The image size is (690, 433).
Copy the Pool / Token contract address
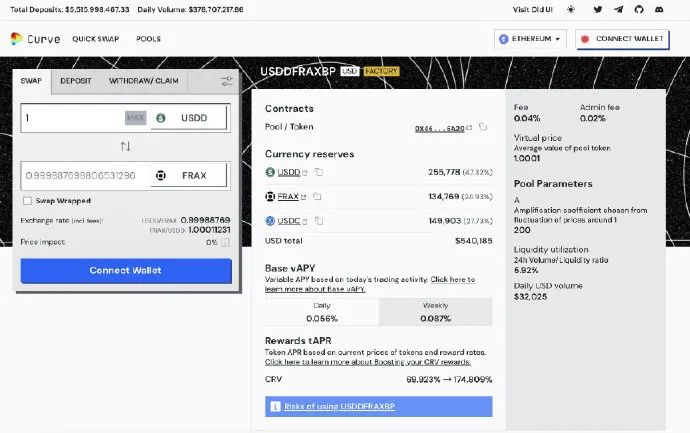point(482,128)
